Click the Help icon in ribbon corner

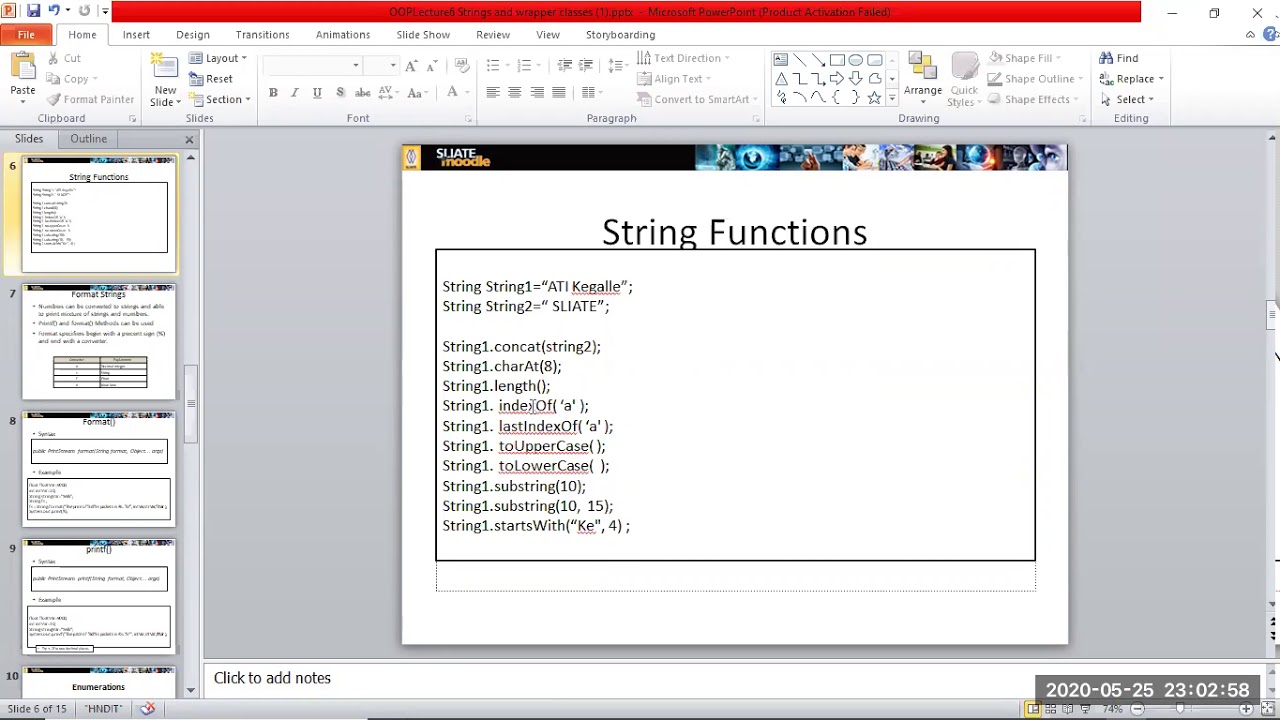(x=1267, y=34)
